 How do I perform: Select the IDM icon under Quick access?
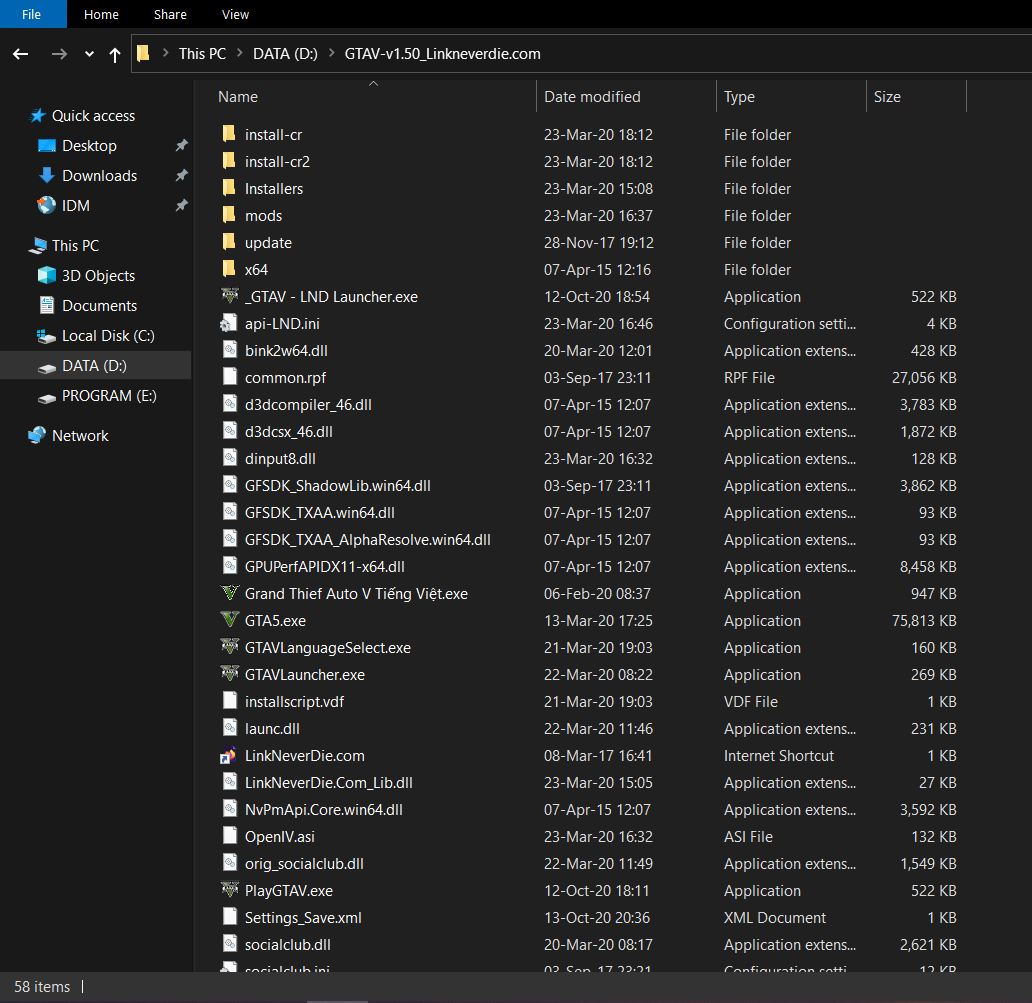46,205
